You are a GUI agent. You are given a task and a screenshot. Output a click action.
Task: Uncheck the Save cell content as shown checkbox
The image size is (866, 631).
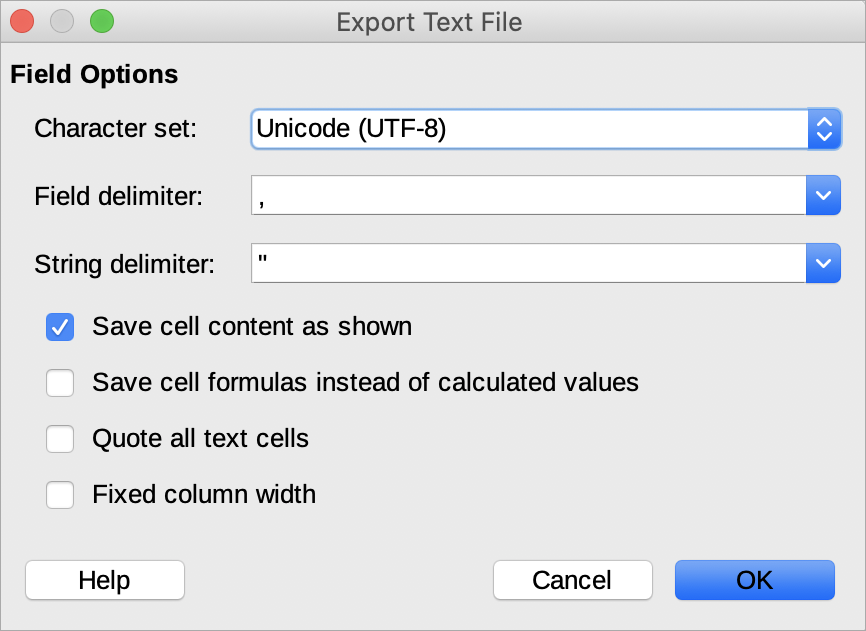pyautogui.click(x=60, y=327)
